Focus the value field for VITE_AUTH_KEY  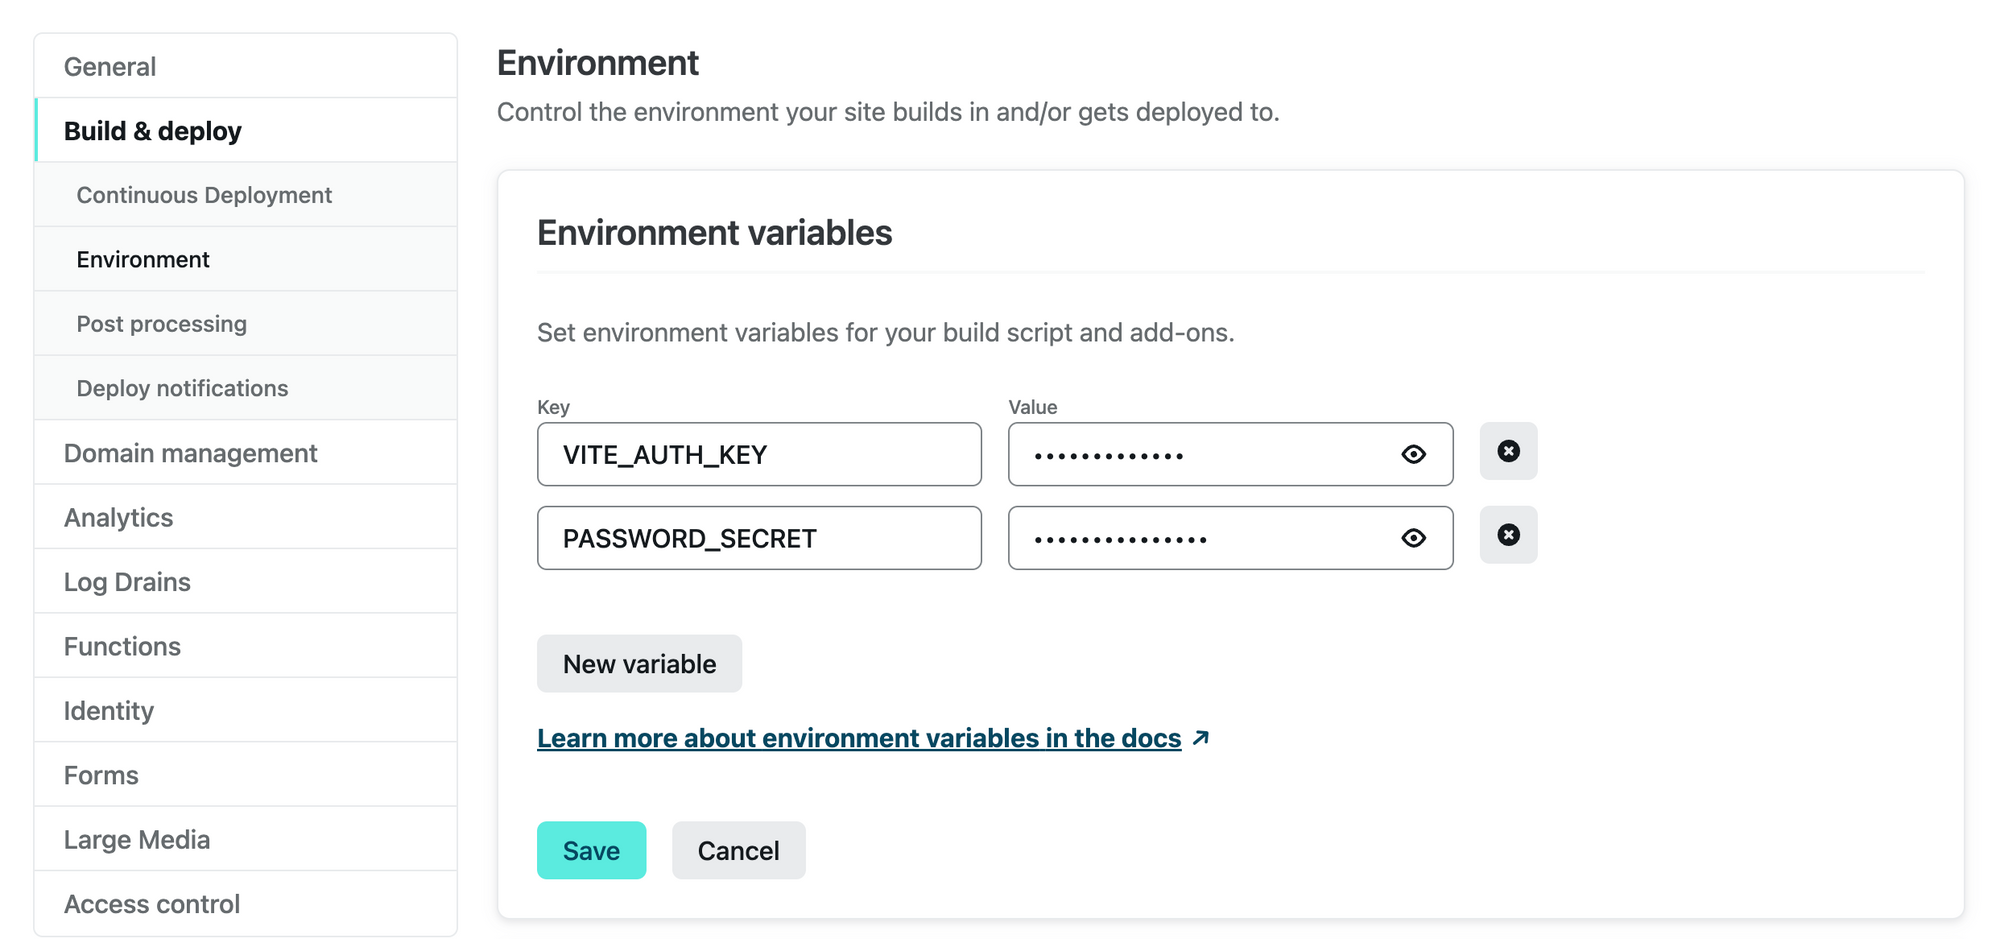pos(1200,455)
